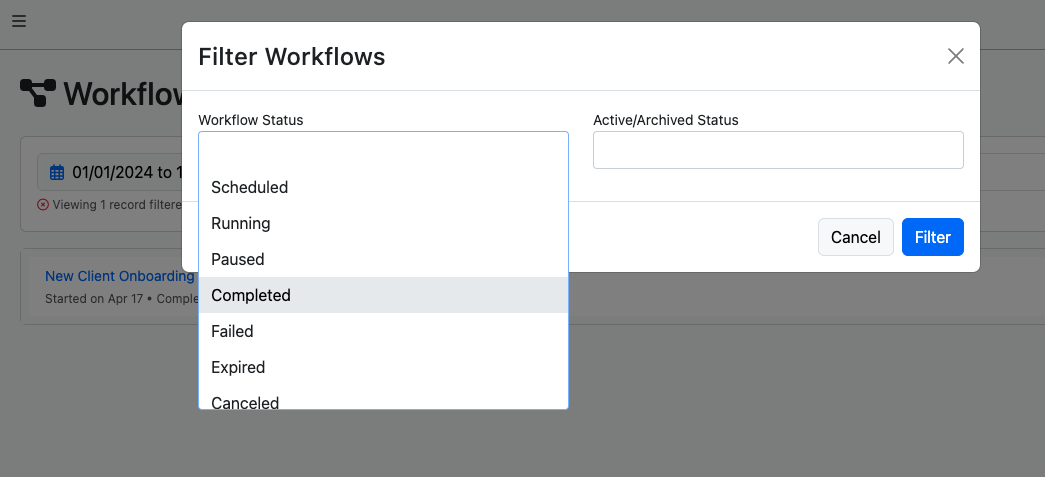Select Paused in the status list
1045x477 pixels.
[383, 259]
